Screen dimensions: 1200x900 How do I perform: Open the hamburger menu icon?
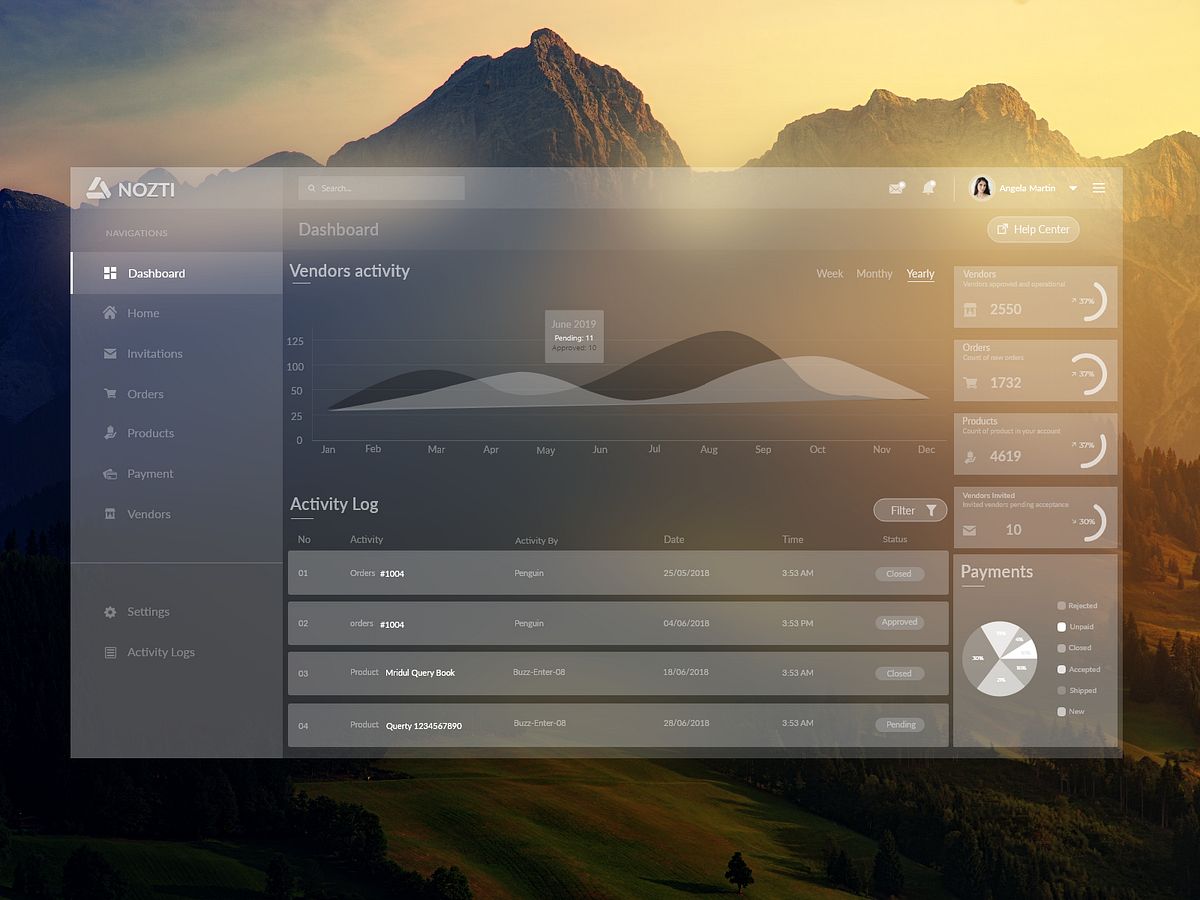coord(1098,187)
